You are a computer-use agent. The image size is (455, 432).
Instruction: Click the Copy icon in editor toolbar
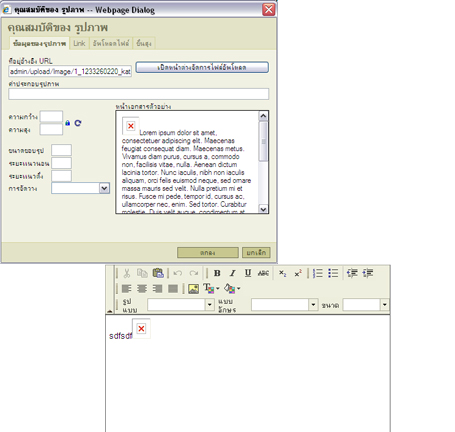point(142,273)
